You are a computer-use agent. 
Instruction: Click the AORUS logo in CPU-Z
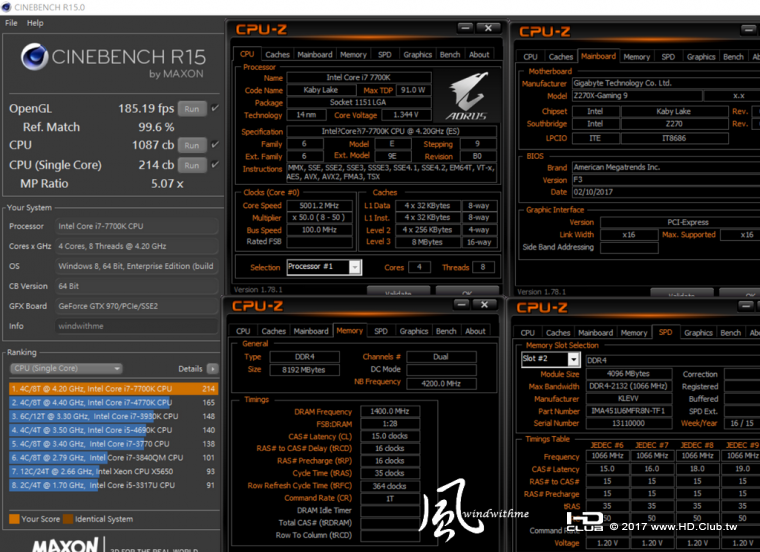click(x=469, y=93)
